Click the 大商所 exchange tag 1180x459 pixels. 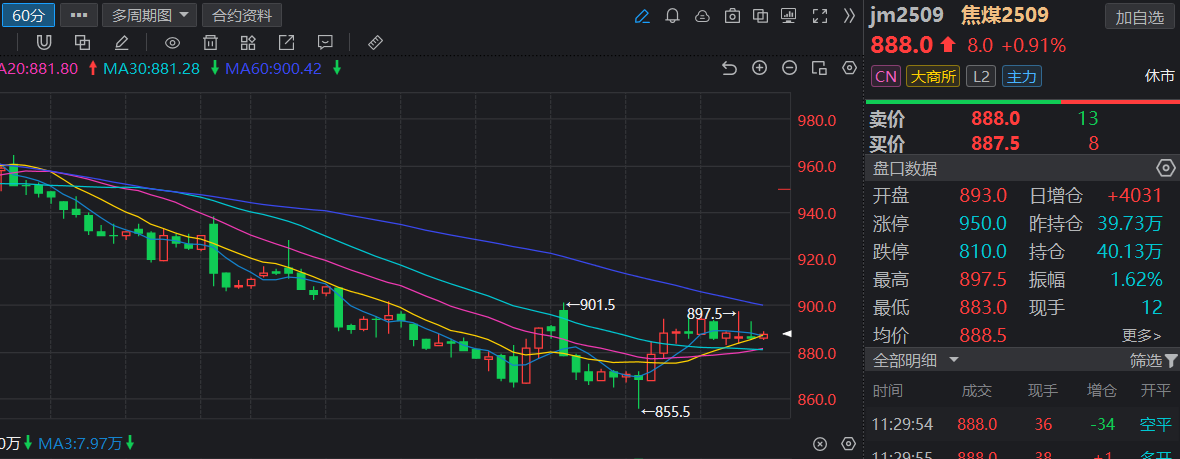(933, 76)
